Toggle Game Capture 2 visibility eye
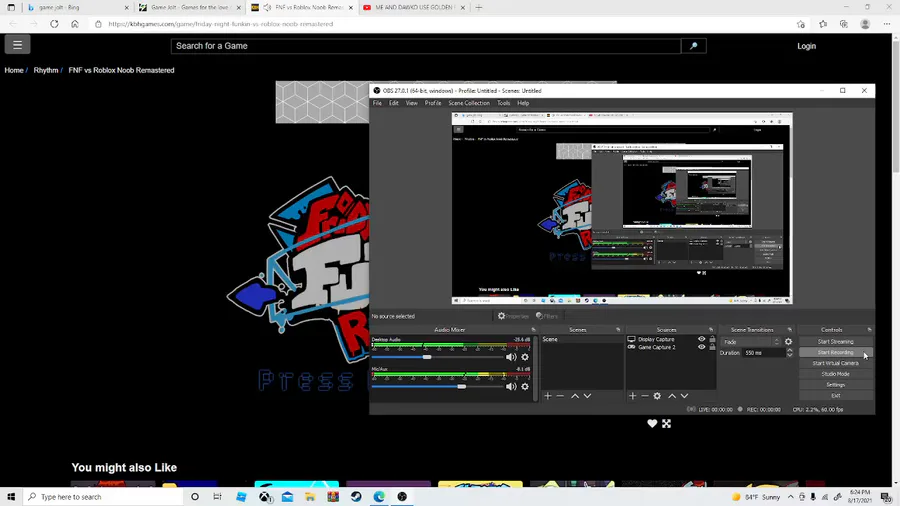The height and width of the screenshot is (506, 900). [x=701, y=347]
